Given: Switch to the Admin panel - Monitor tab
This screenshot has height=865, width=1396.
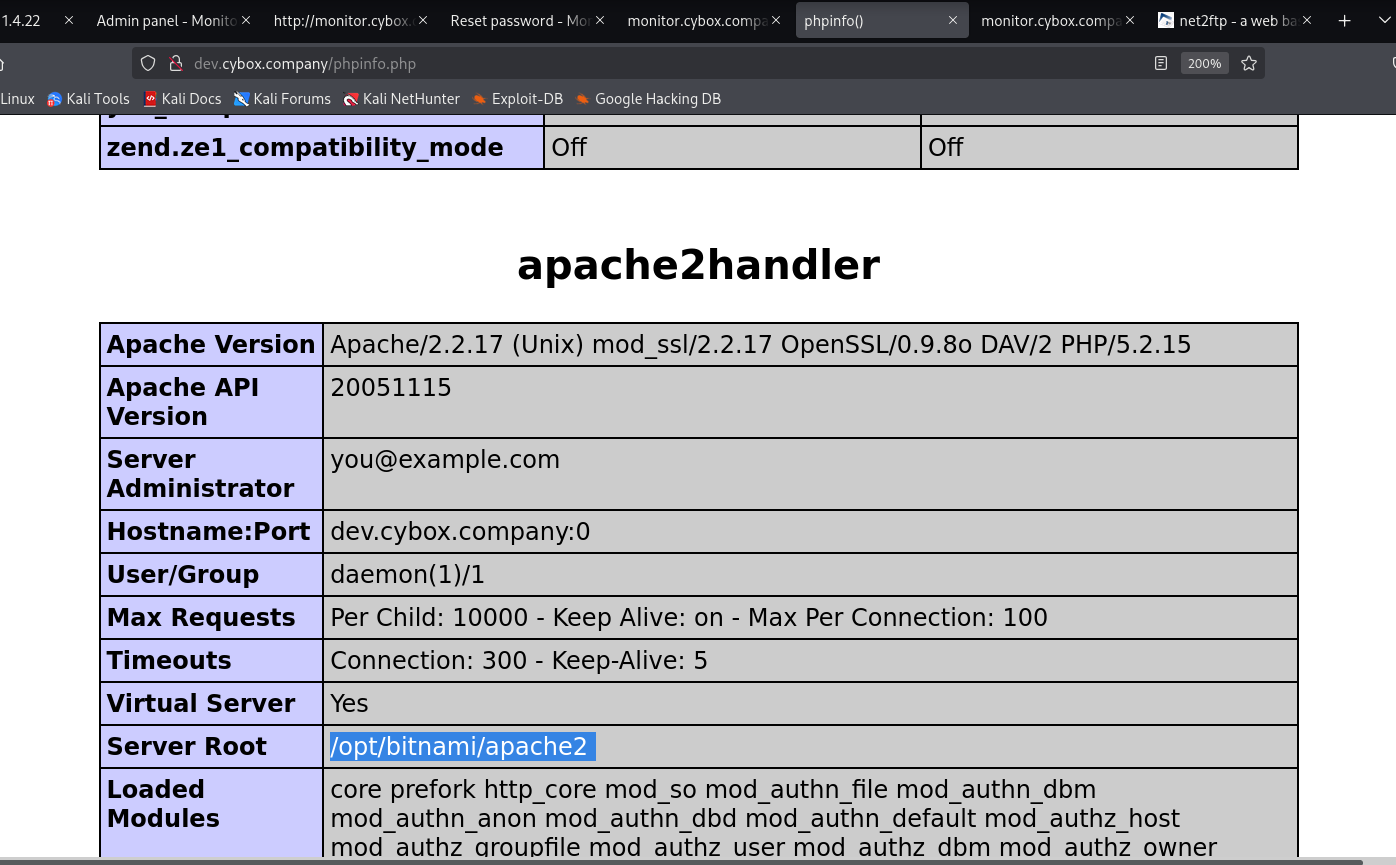Looking at the screenshot, I should click(x=165, y=20).
